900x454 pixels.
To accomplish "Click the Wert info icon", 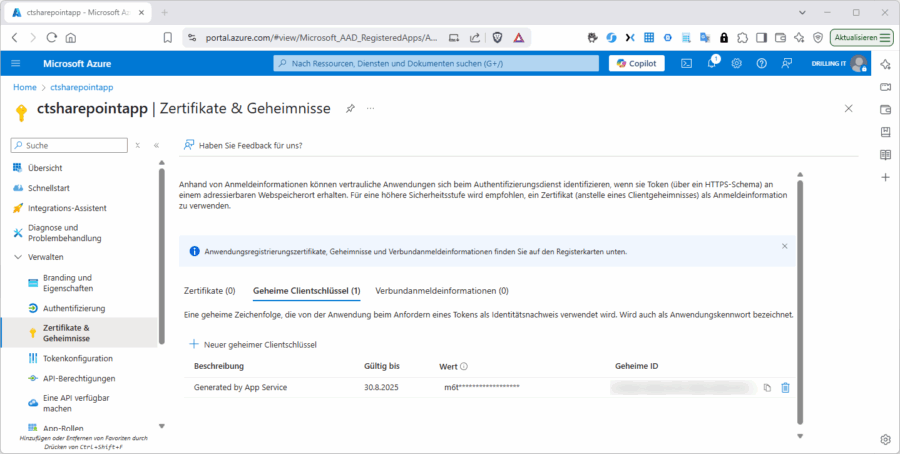I will click(x=464, y=366).
